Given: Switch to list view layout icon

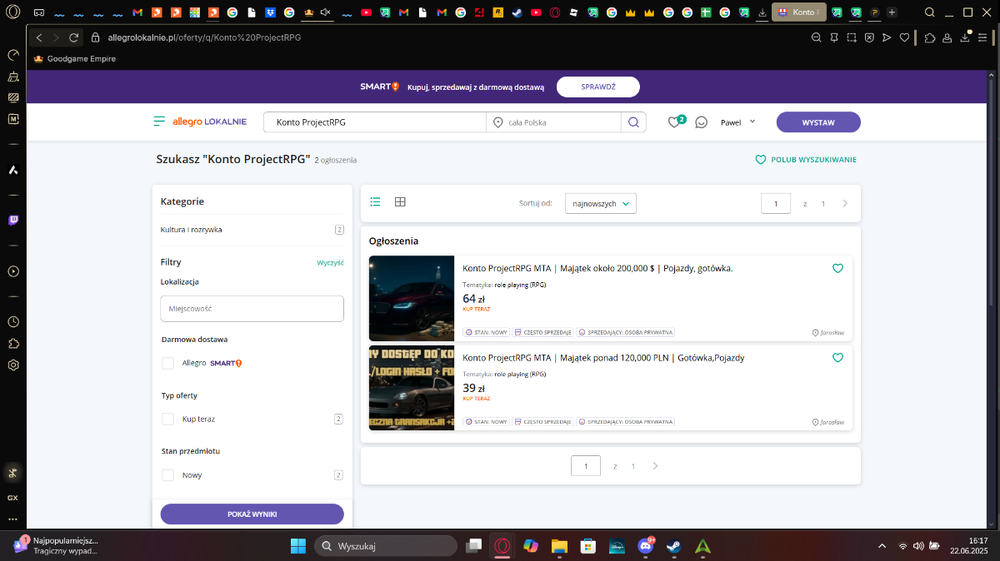Looking at the screenshot, I should [x=375, y=202].
